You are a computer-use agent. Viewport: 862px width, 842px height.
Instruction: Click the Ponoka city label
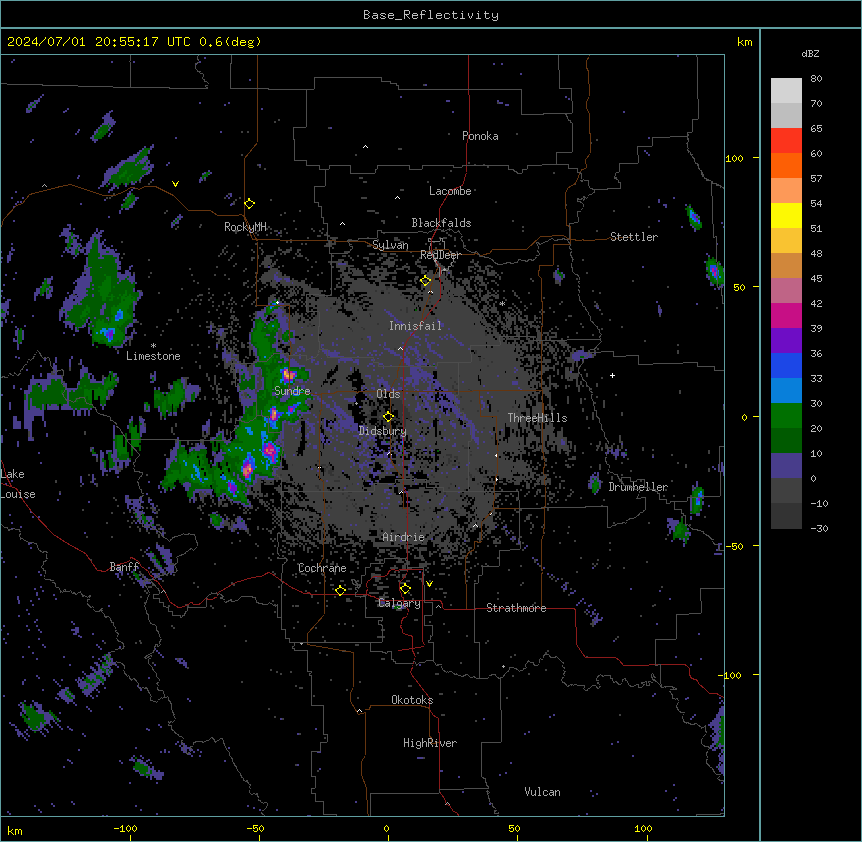pyautogui.click(x=480, y=136)
